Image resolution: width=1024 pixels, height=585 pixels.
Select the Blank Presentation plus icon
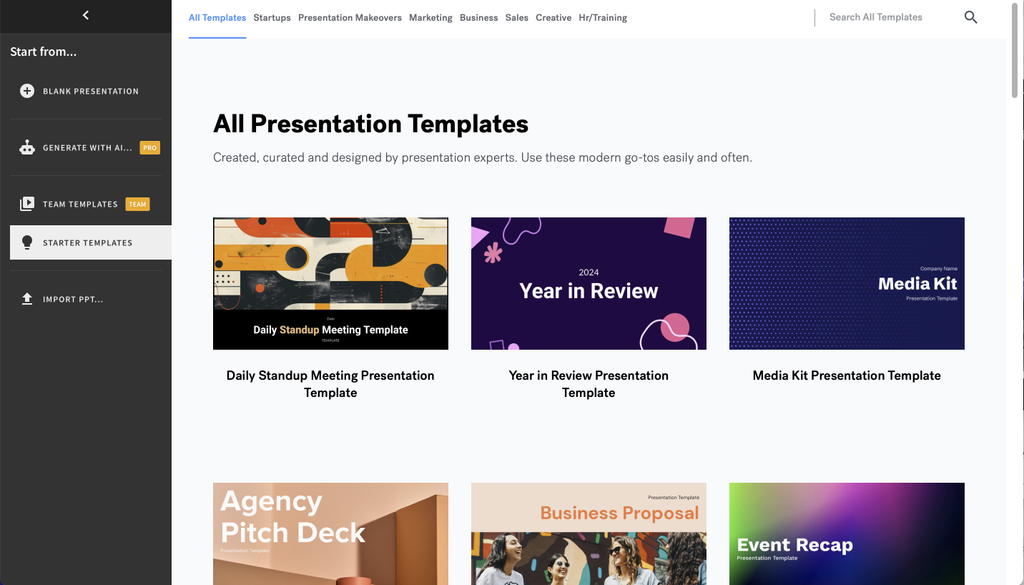point(25,90)
